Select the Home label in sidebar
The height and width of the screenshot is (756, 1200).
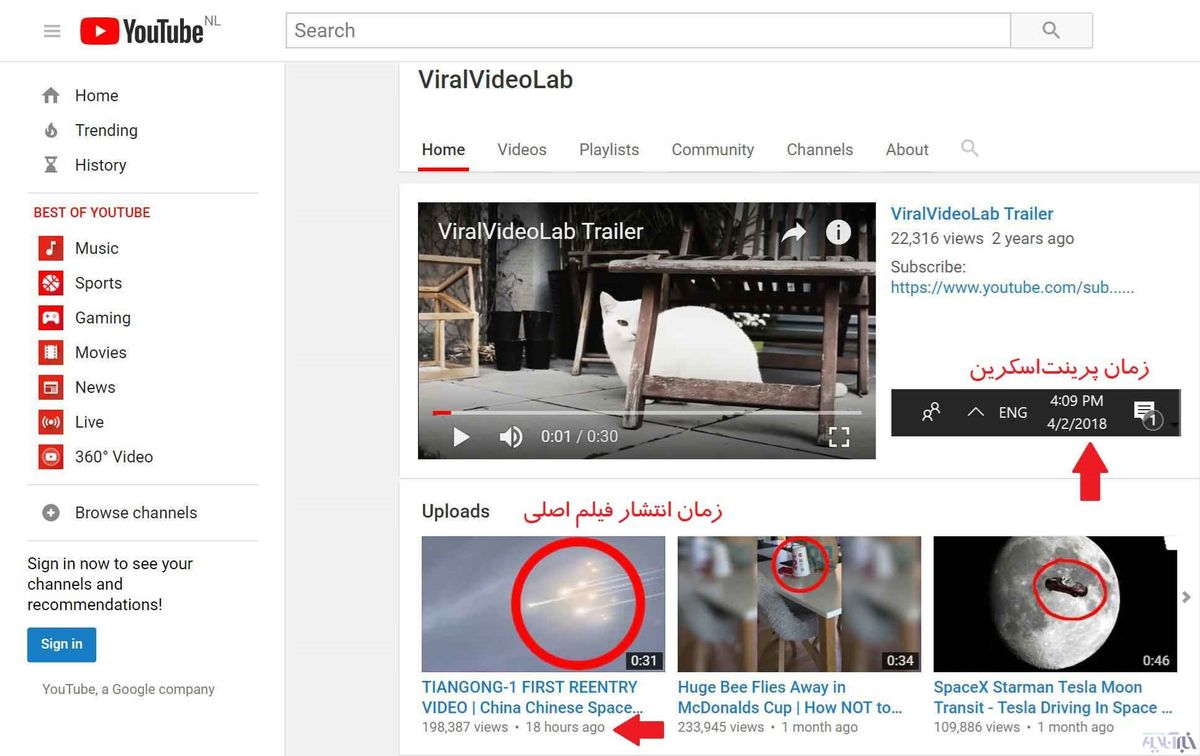pyautogui.click(x=97, y=96)
